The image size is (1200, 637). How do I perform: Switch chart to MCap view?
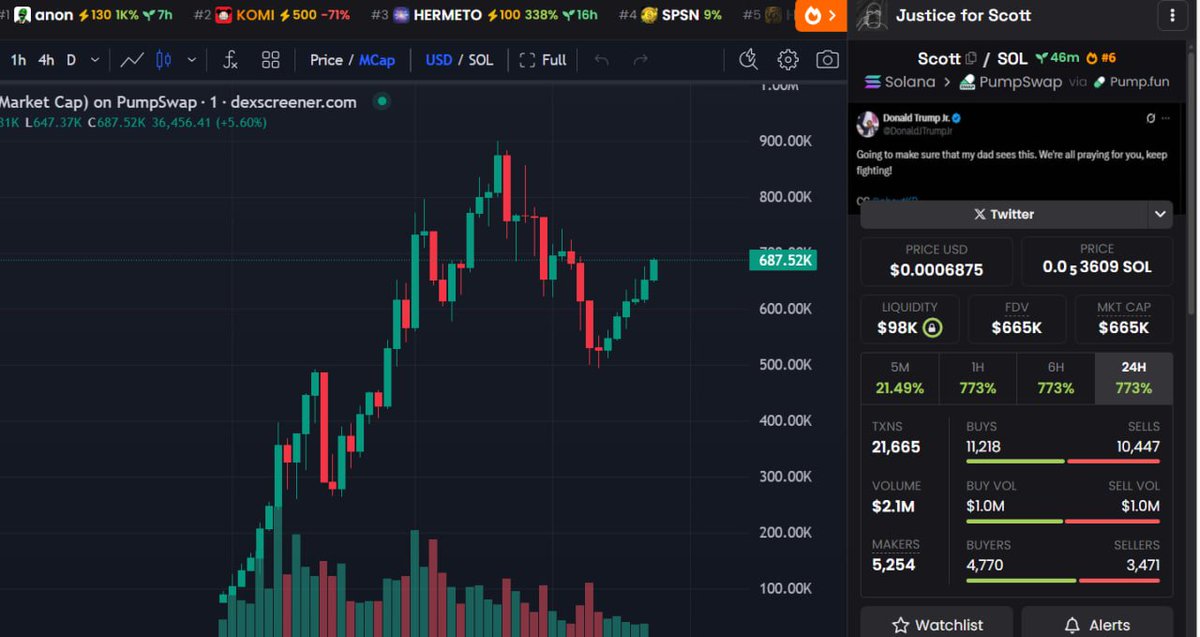click(377, 60)
